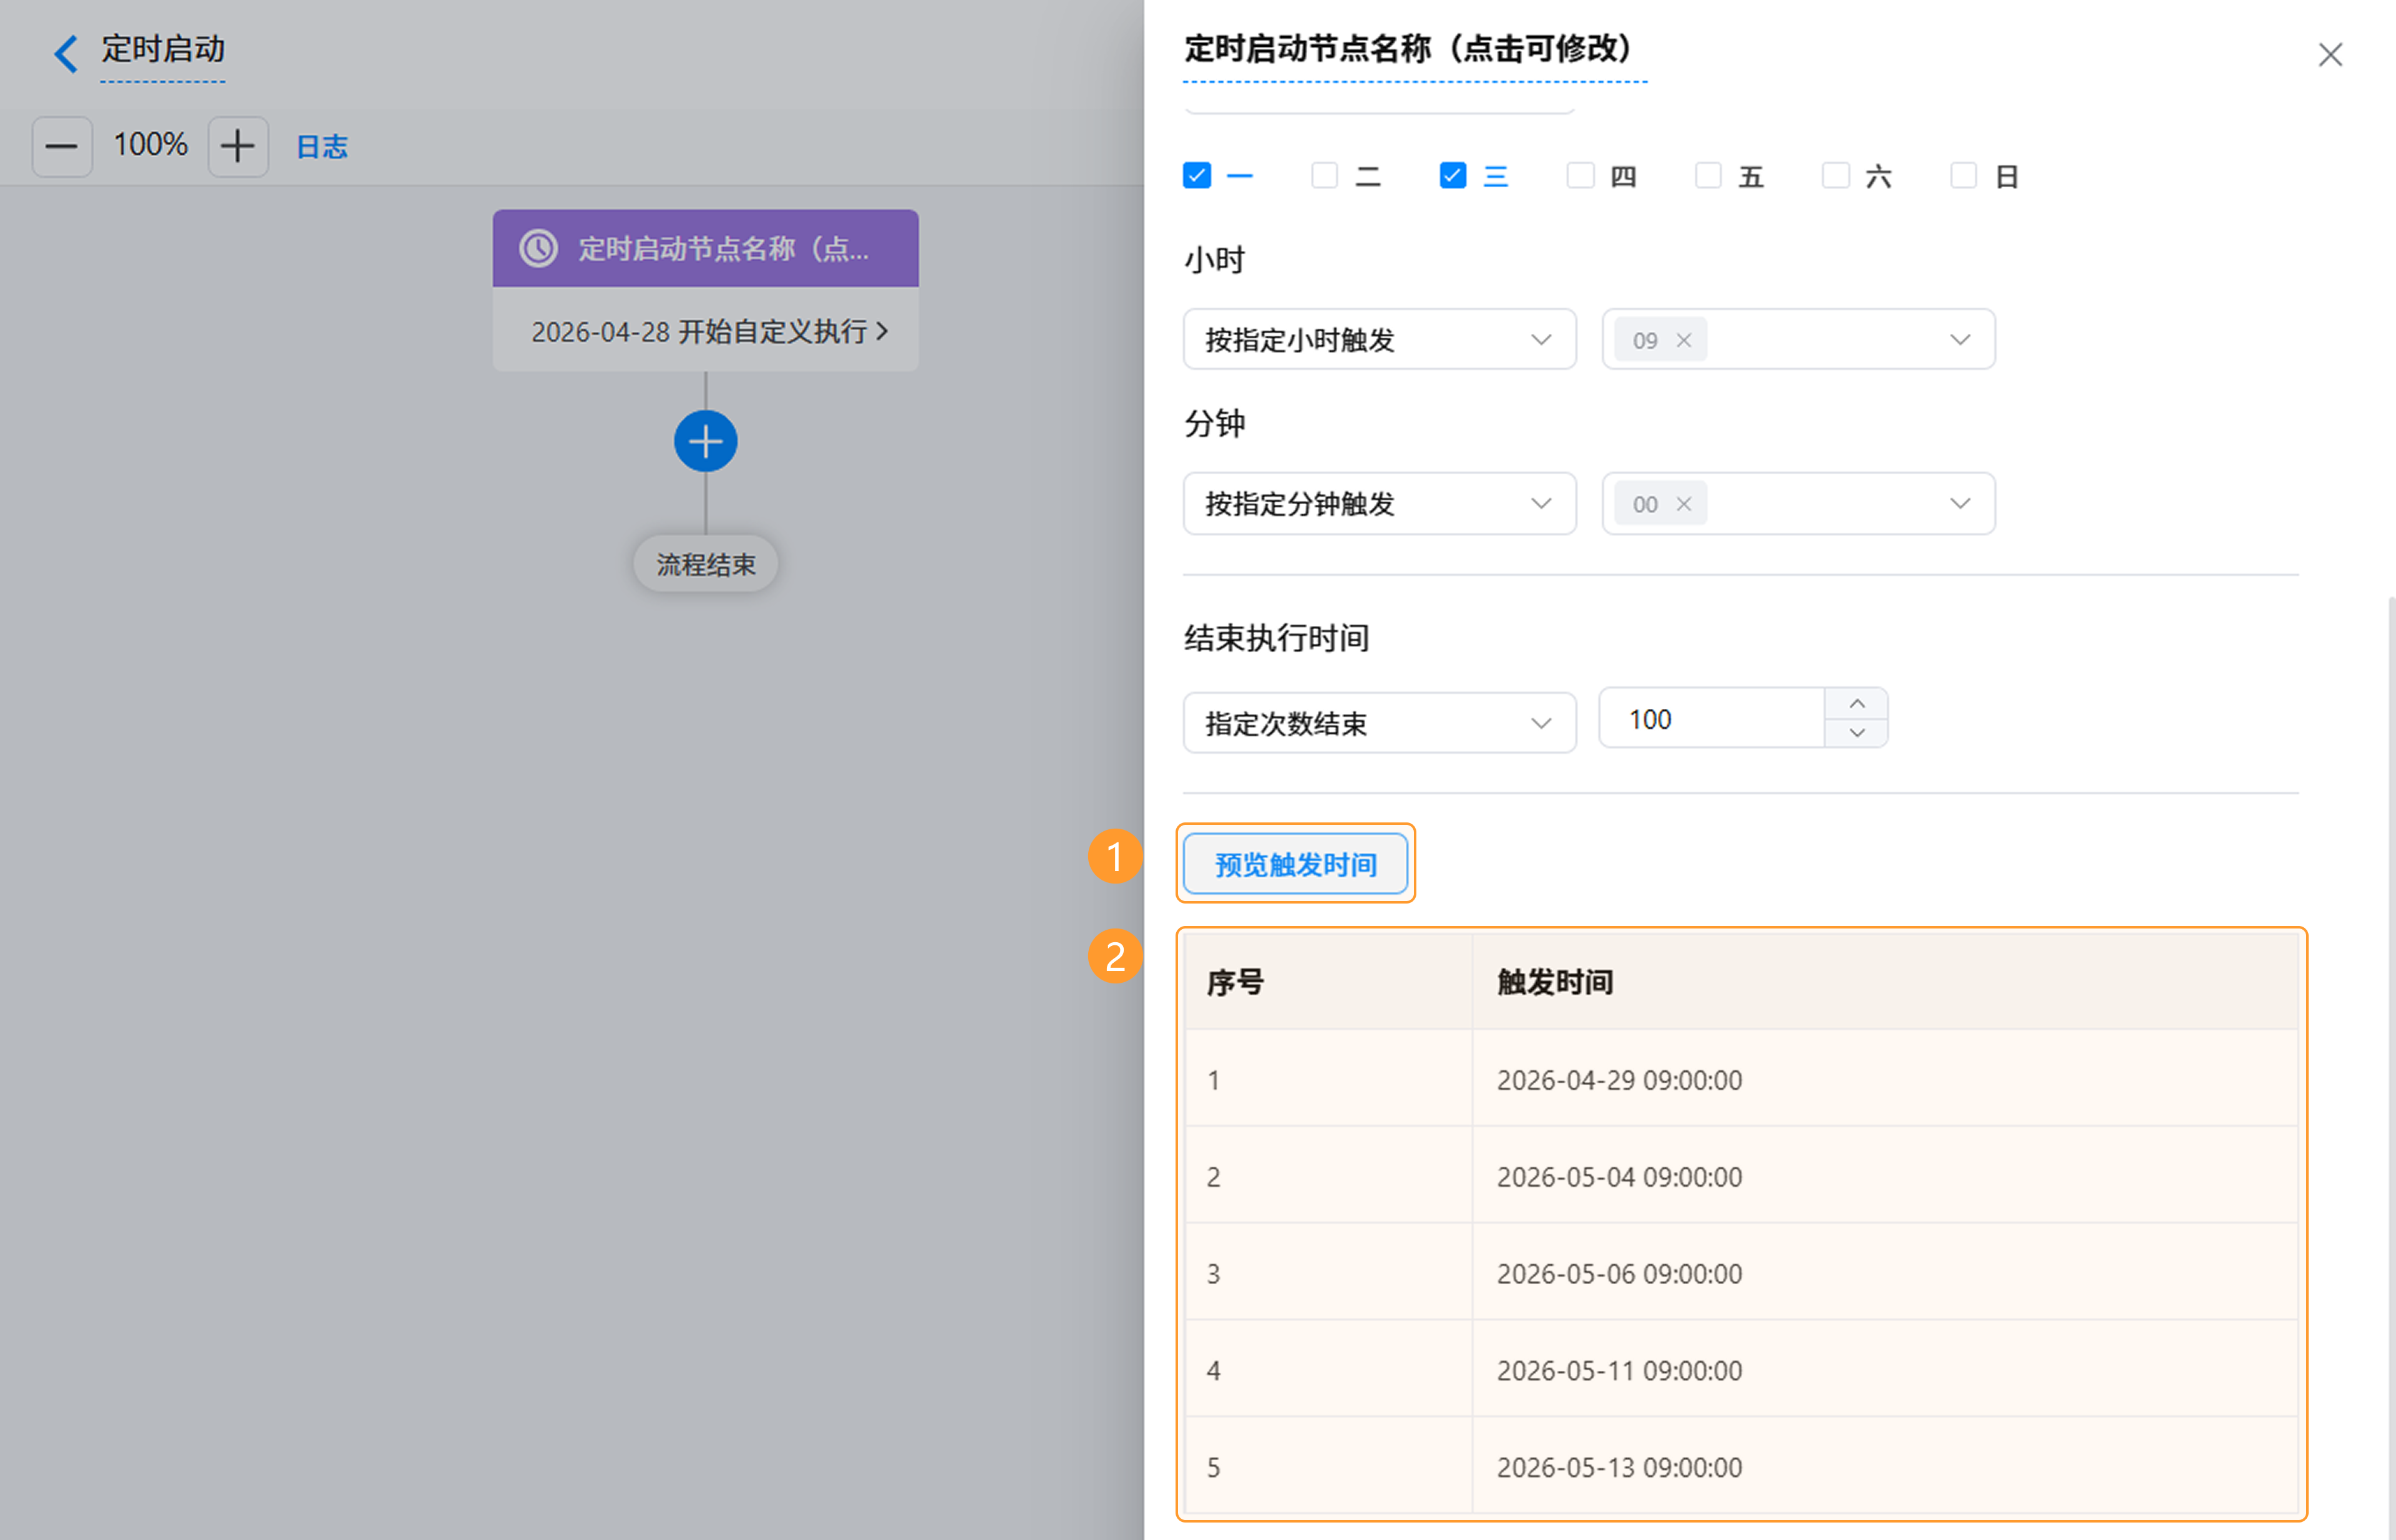Click the 流程结束 end node
The image size is (2396, 1540).
tap(705, 564)
